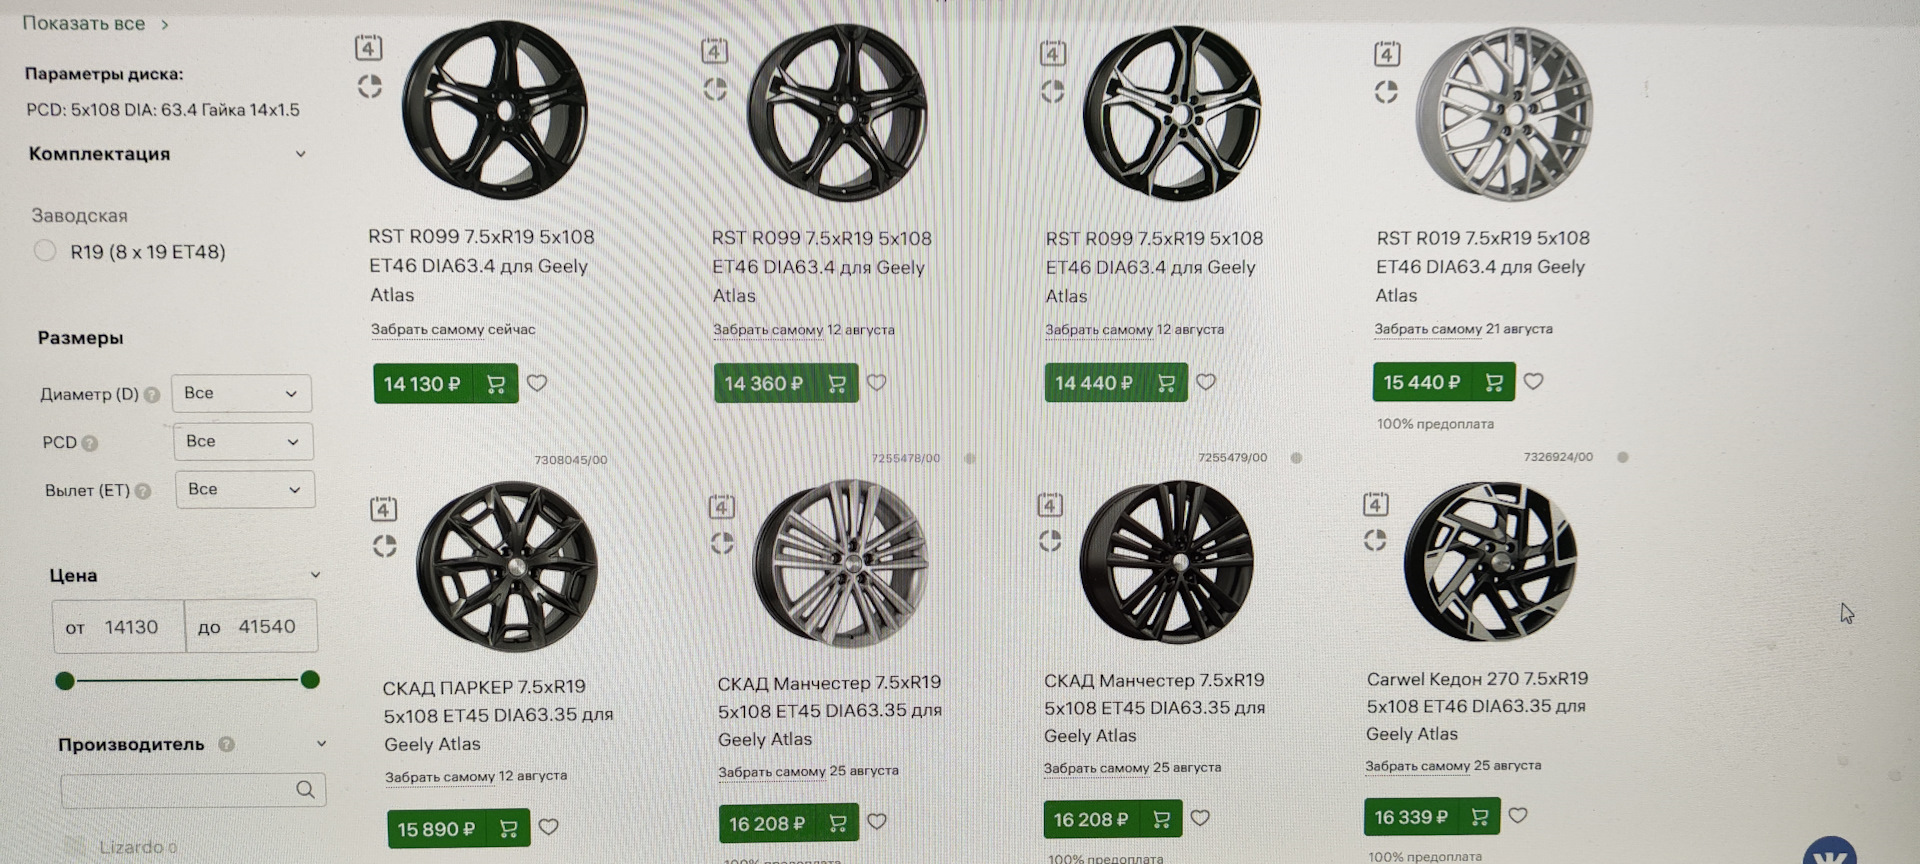1920x864 pixels.
Task: Click the cart icon on the 15 440 ₽ RST R019
Action: (1494, 382)
